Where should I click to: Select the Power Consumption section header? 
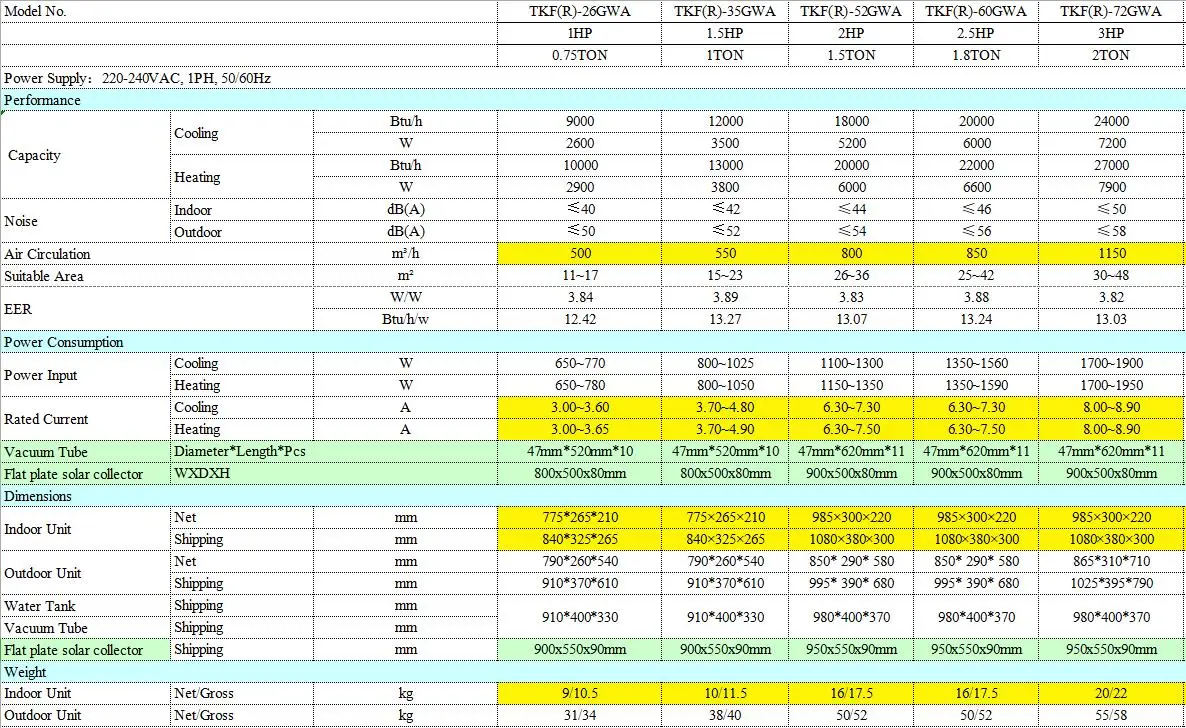(x=64, y=342)
